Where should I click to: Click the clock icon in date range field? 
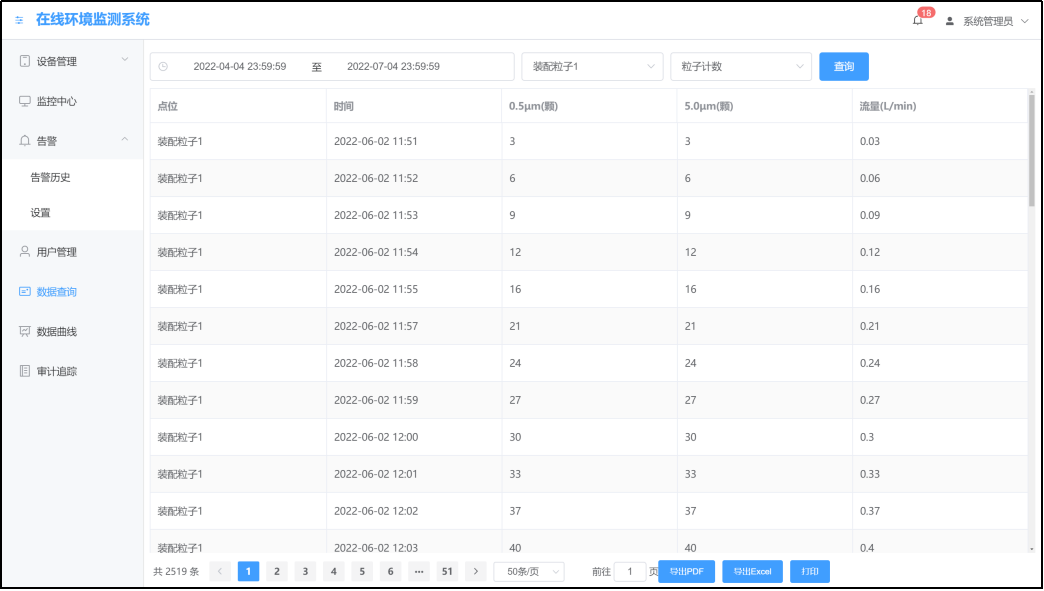coord(163,67)
